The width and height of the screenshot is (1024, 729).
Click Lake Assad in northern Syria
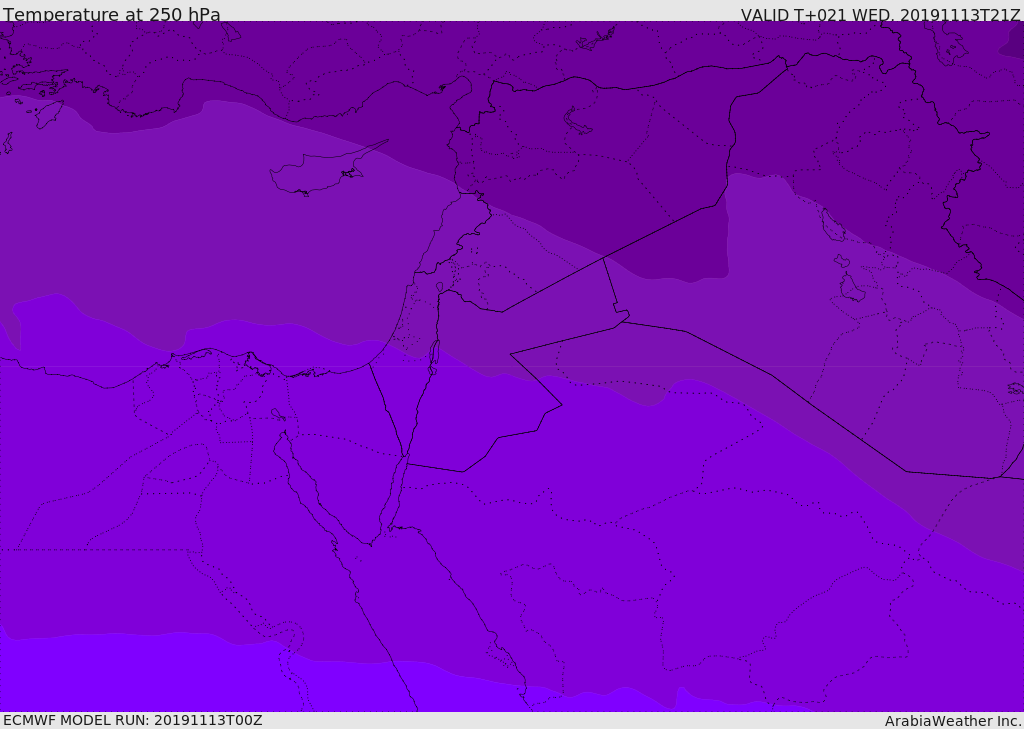tap(578, 121)
